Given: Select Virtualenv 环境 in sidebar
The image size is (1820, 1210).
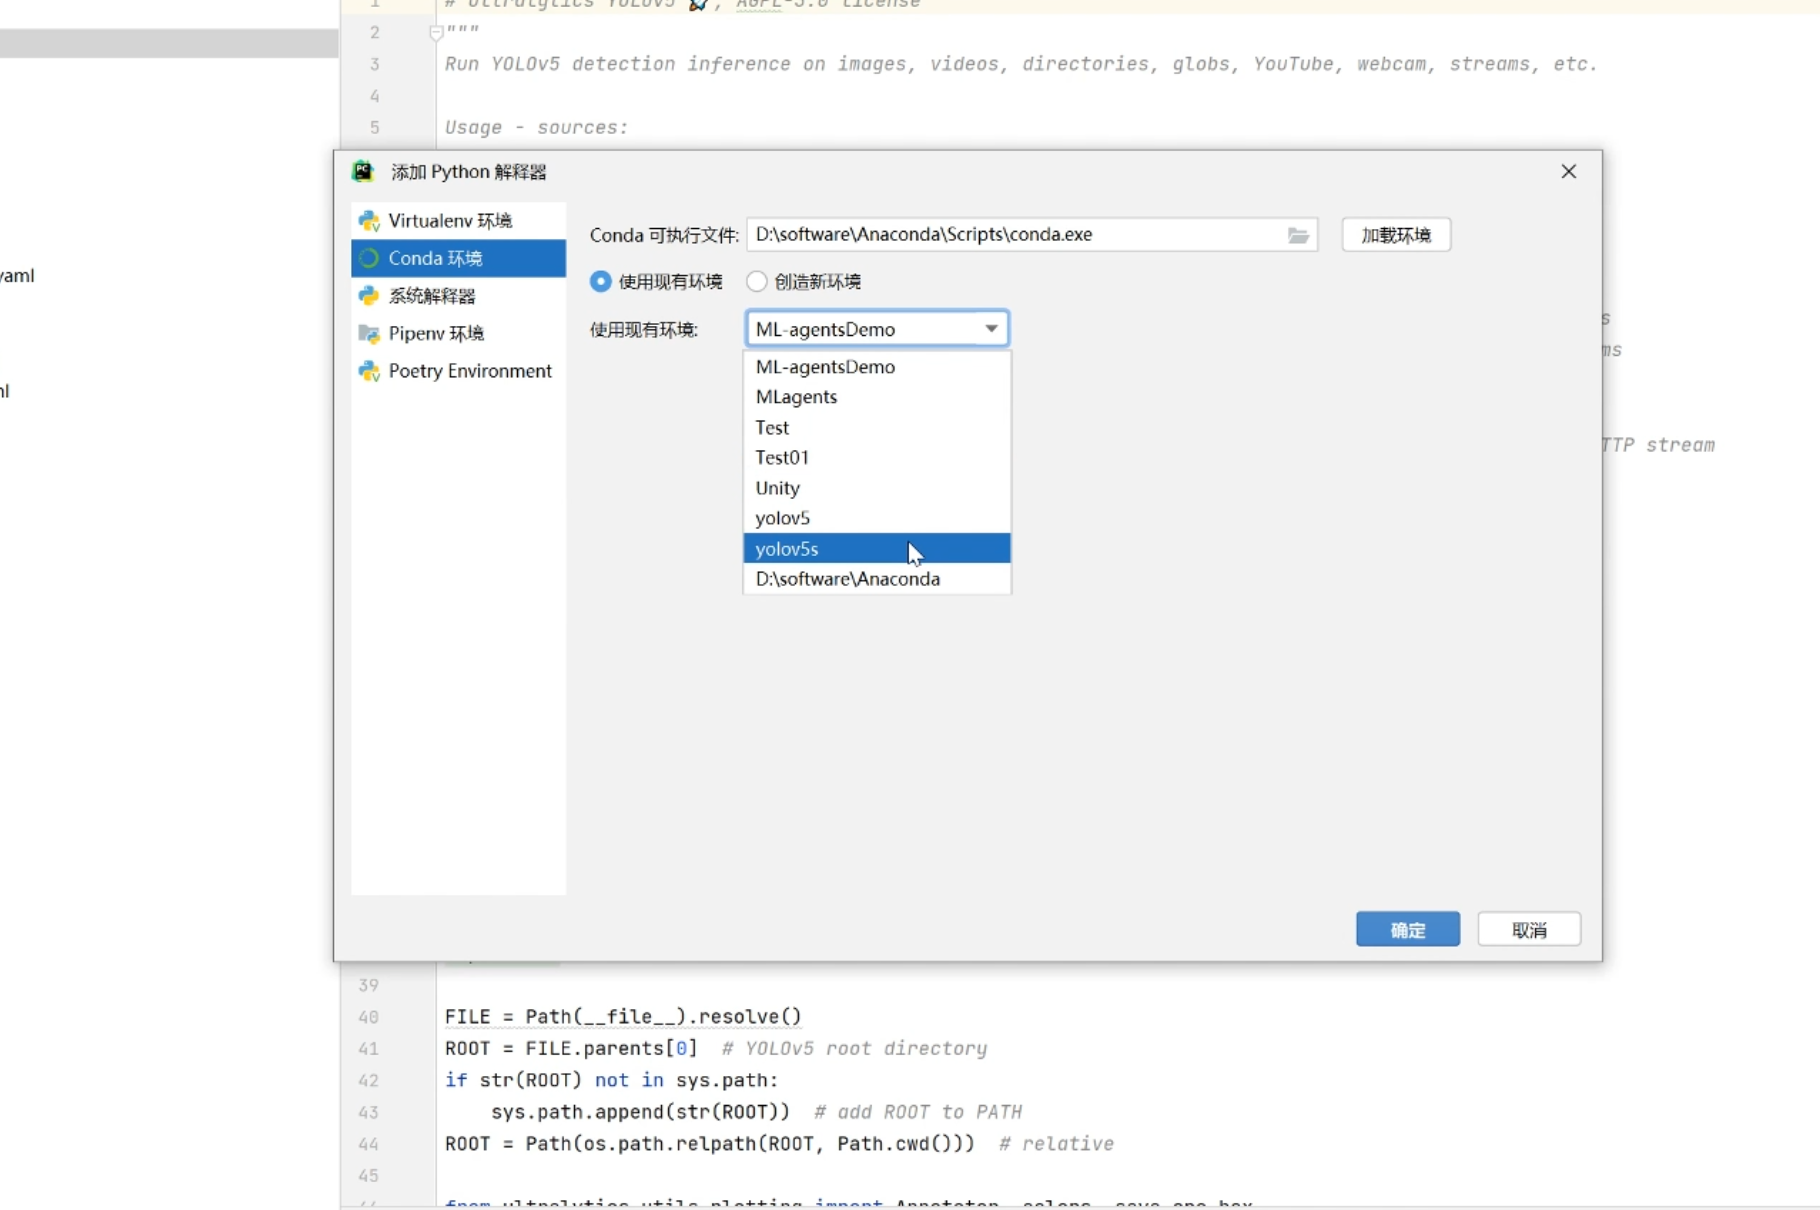Looking at the screenshot, I should [458, 221].
